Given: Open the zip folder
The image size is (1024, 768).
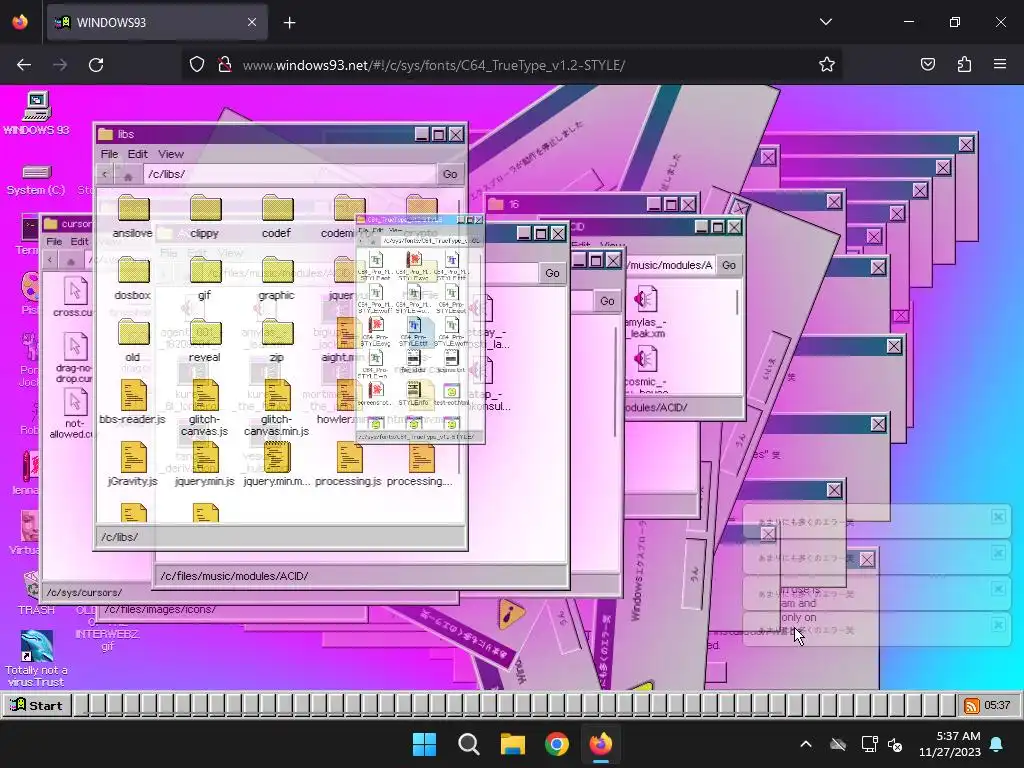Looking at the screenshot, I should (276, 341).
